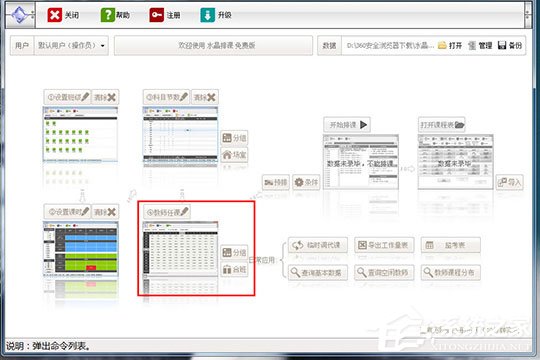Click 导出工作量表 export button
Viewport: 540px width, 360px height.
pyautogui.click(x=384, y=245)
